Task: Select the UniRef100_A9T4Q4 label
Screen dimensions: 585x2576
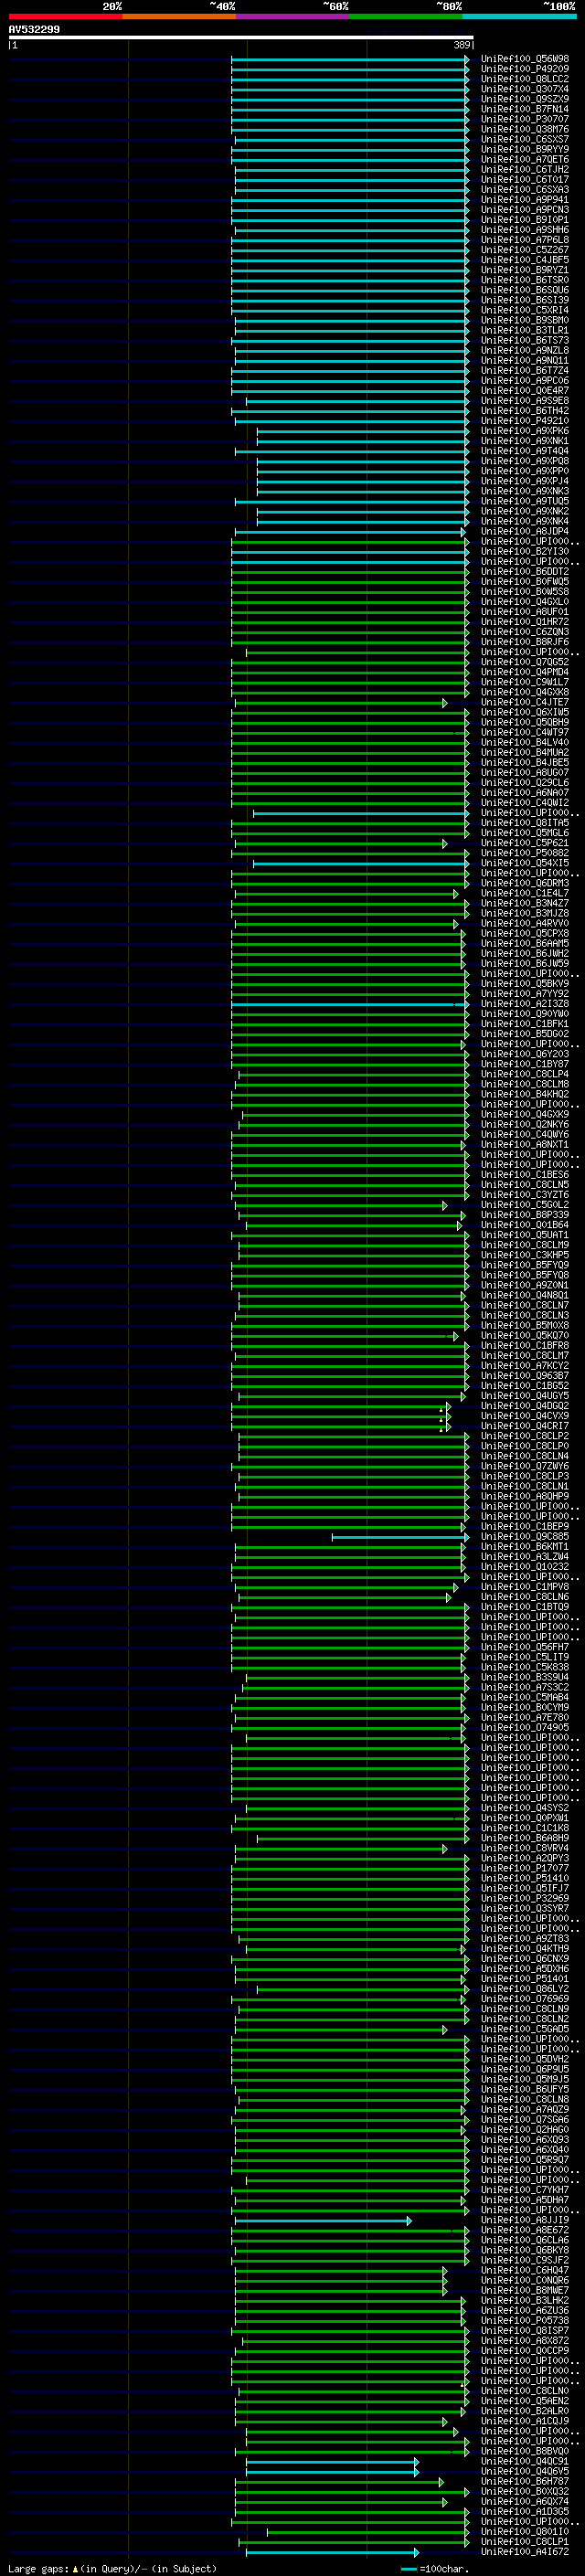Action: pyautogui.click(x=525, y=451)
